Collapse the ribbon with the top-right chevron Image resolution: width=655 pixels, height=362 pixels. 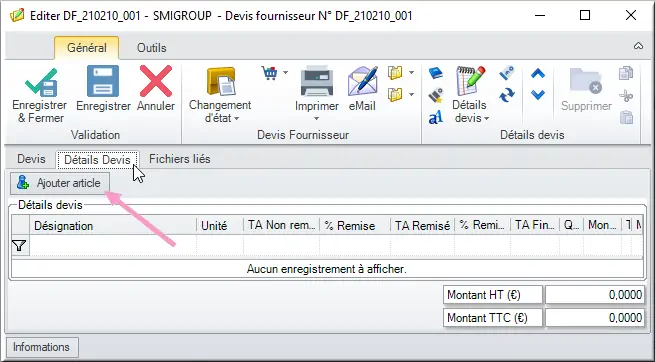click(x=638, y=46)
